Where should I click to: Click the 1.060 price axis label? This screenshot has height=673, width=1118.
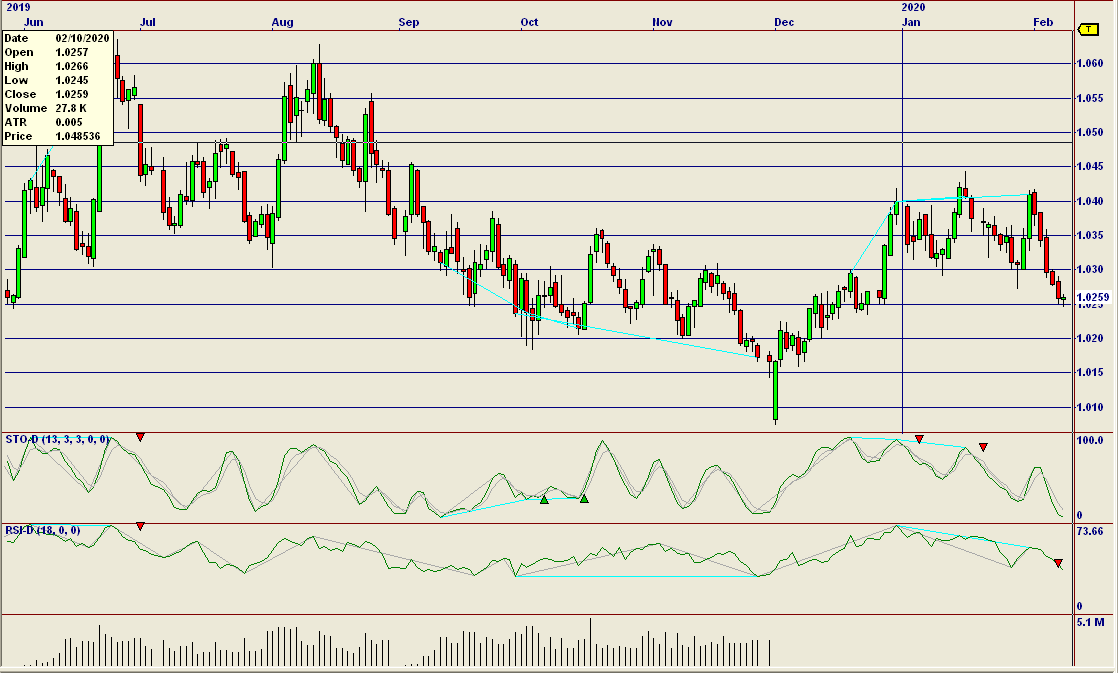pyautogui.click(x=1090, y=63)
